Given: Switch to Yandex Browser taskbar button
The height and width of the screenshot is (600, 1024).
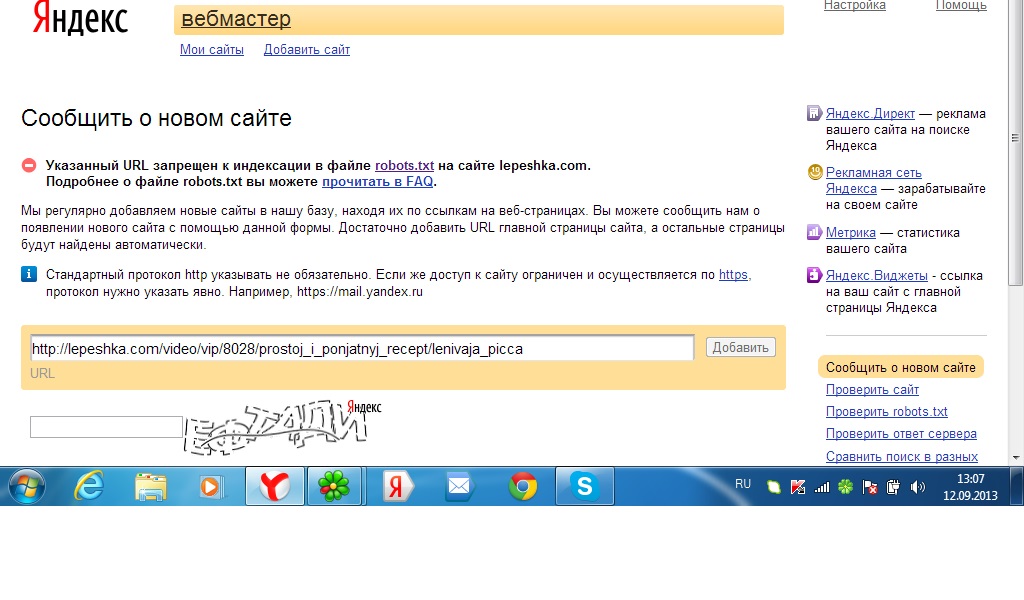Looking at the screenshot, I should (x=274, y=486).
